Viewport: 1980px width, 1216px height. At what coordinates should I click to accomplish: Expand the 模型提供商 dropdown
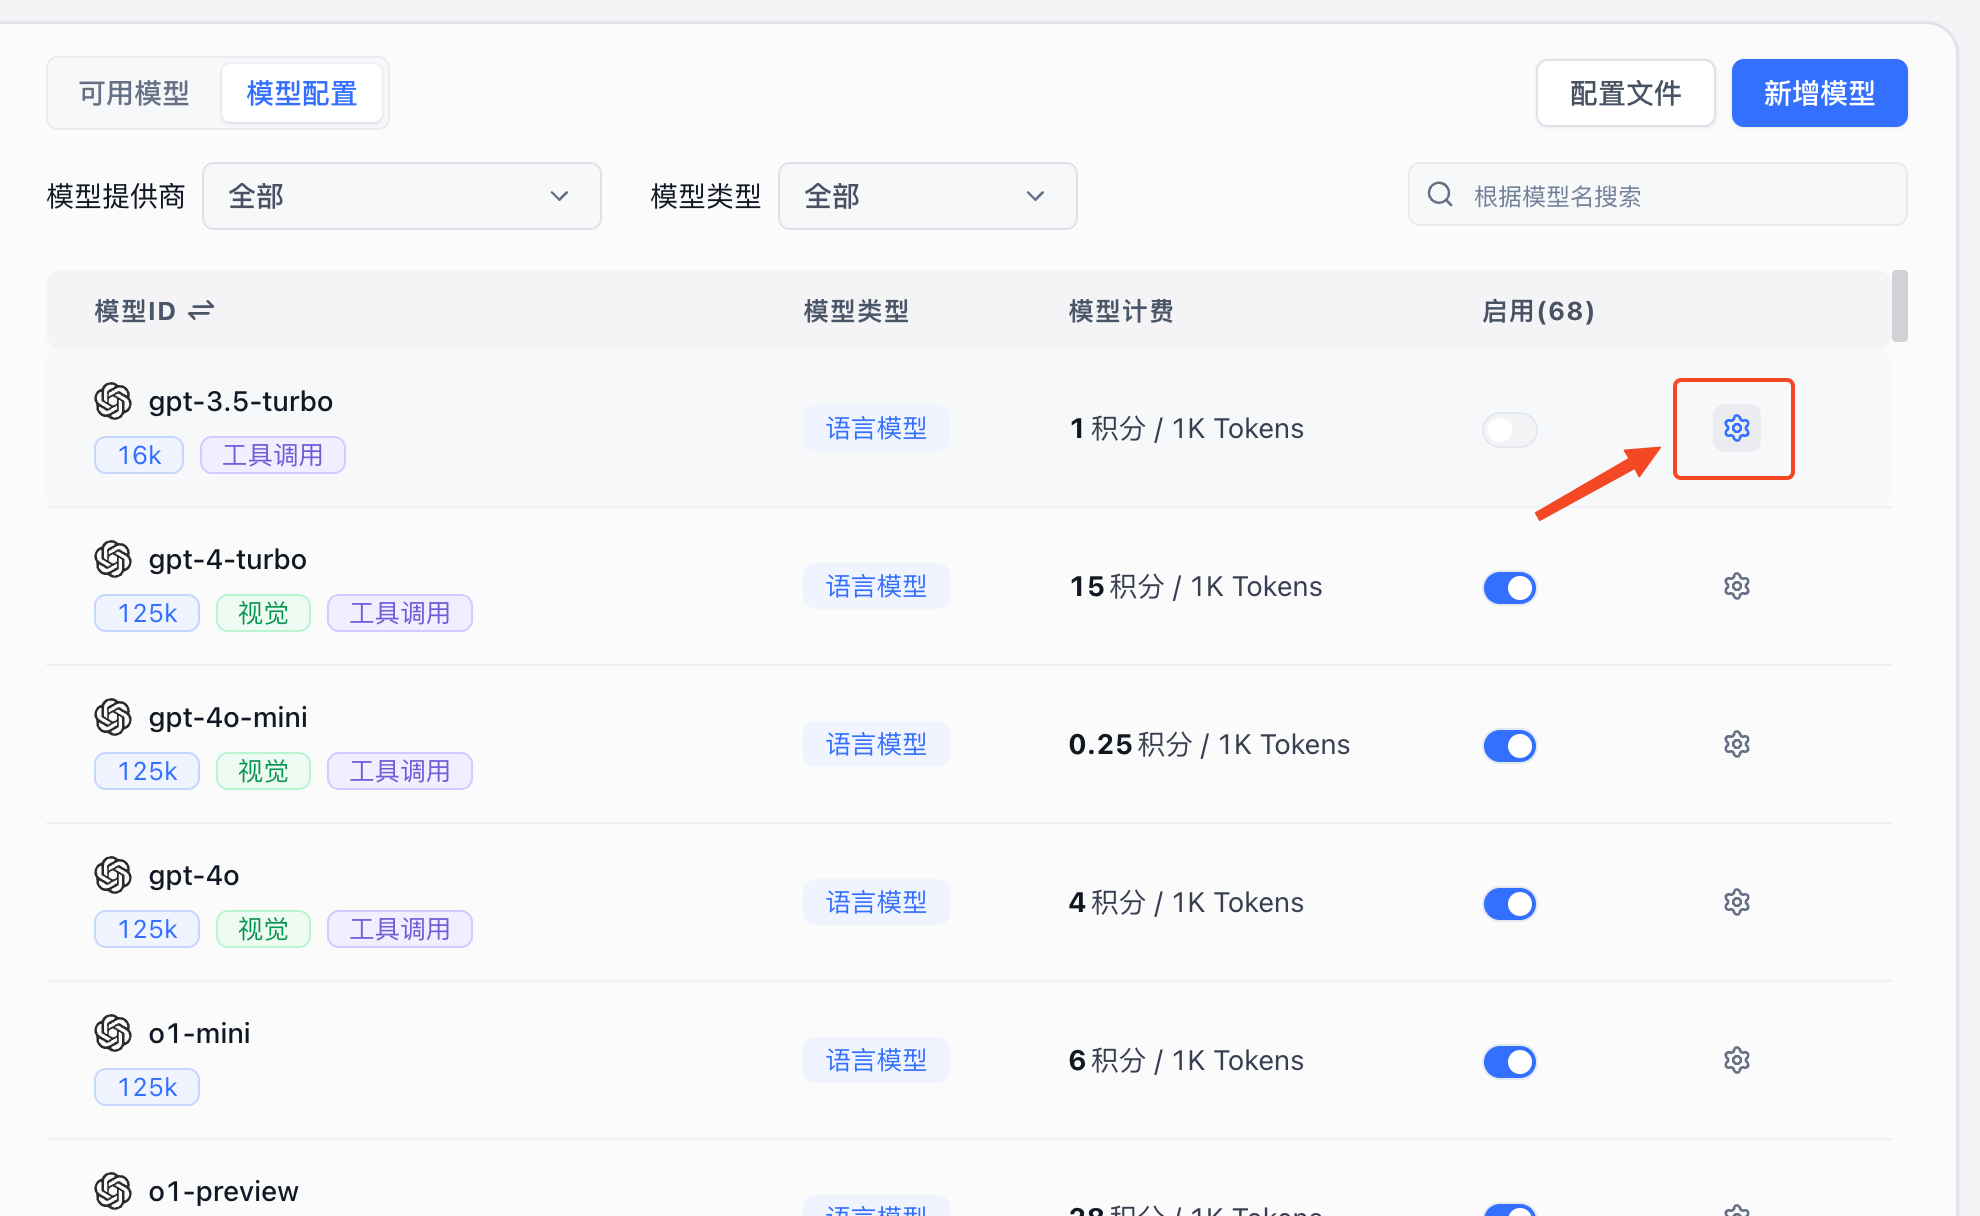(401, 196)
